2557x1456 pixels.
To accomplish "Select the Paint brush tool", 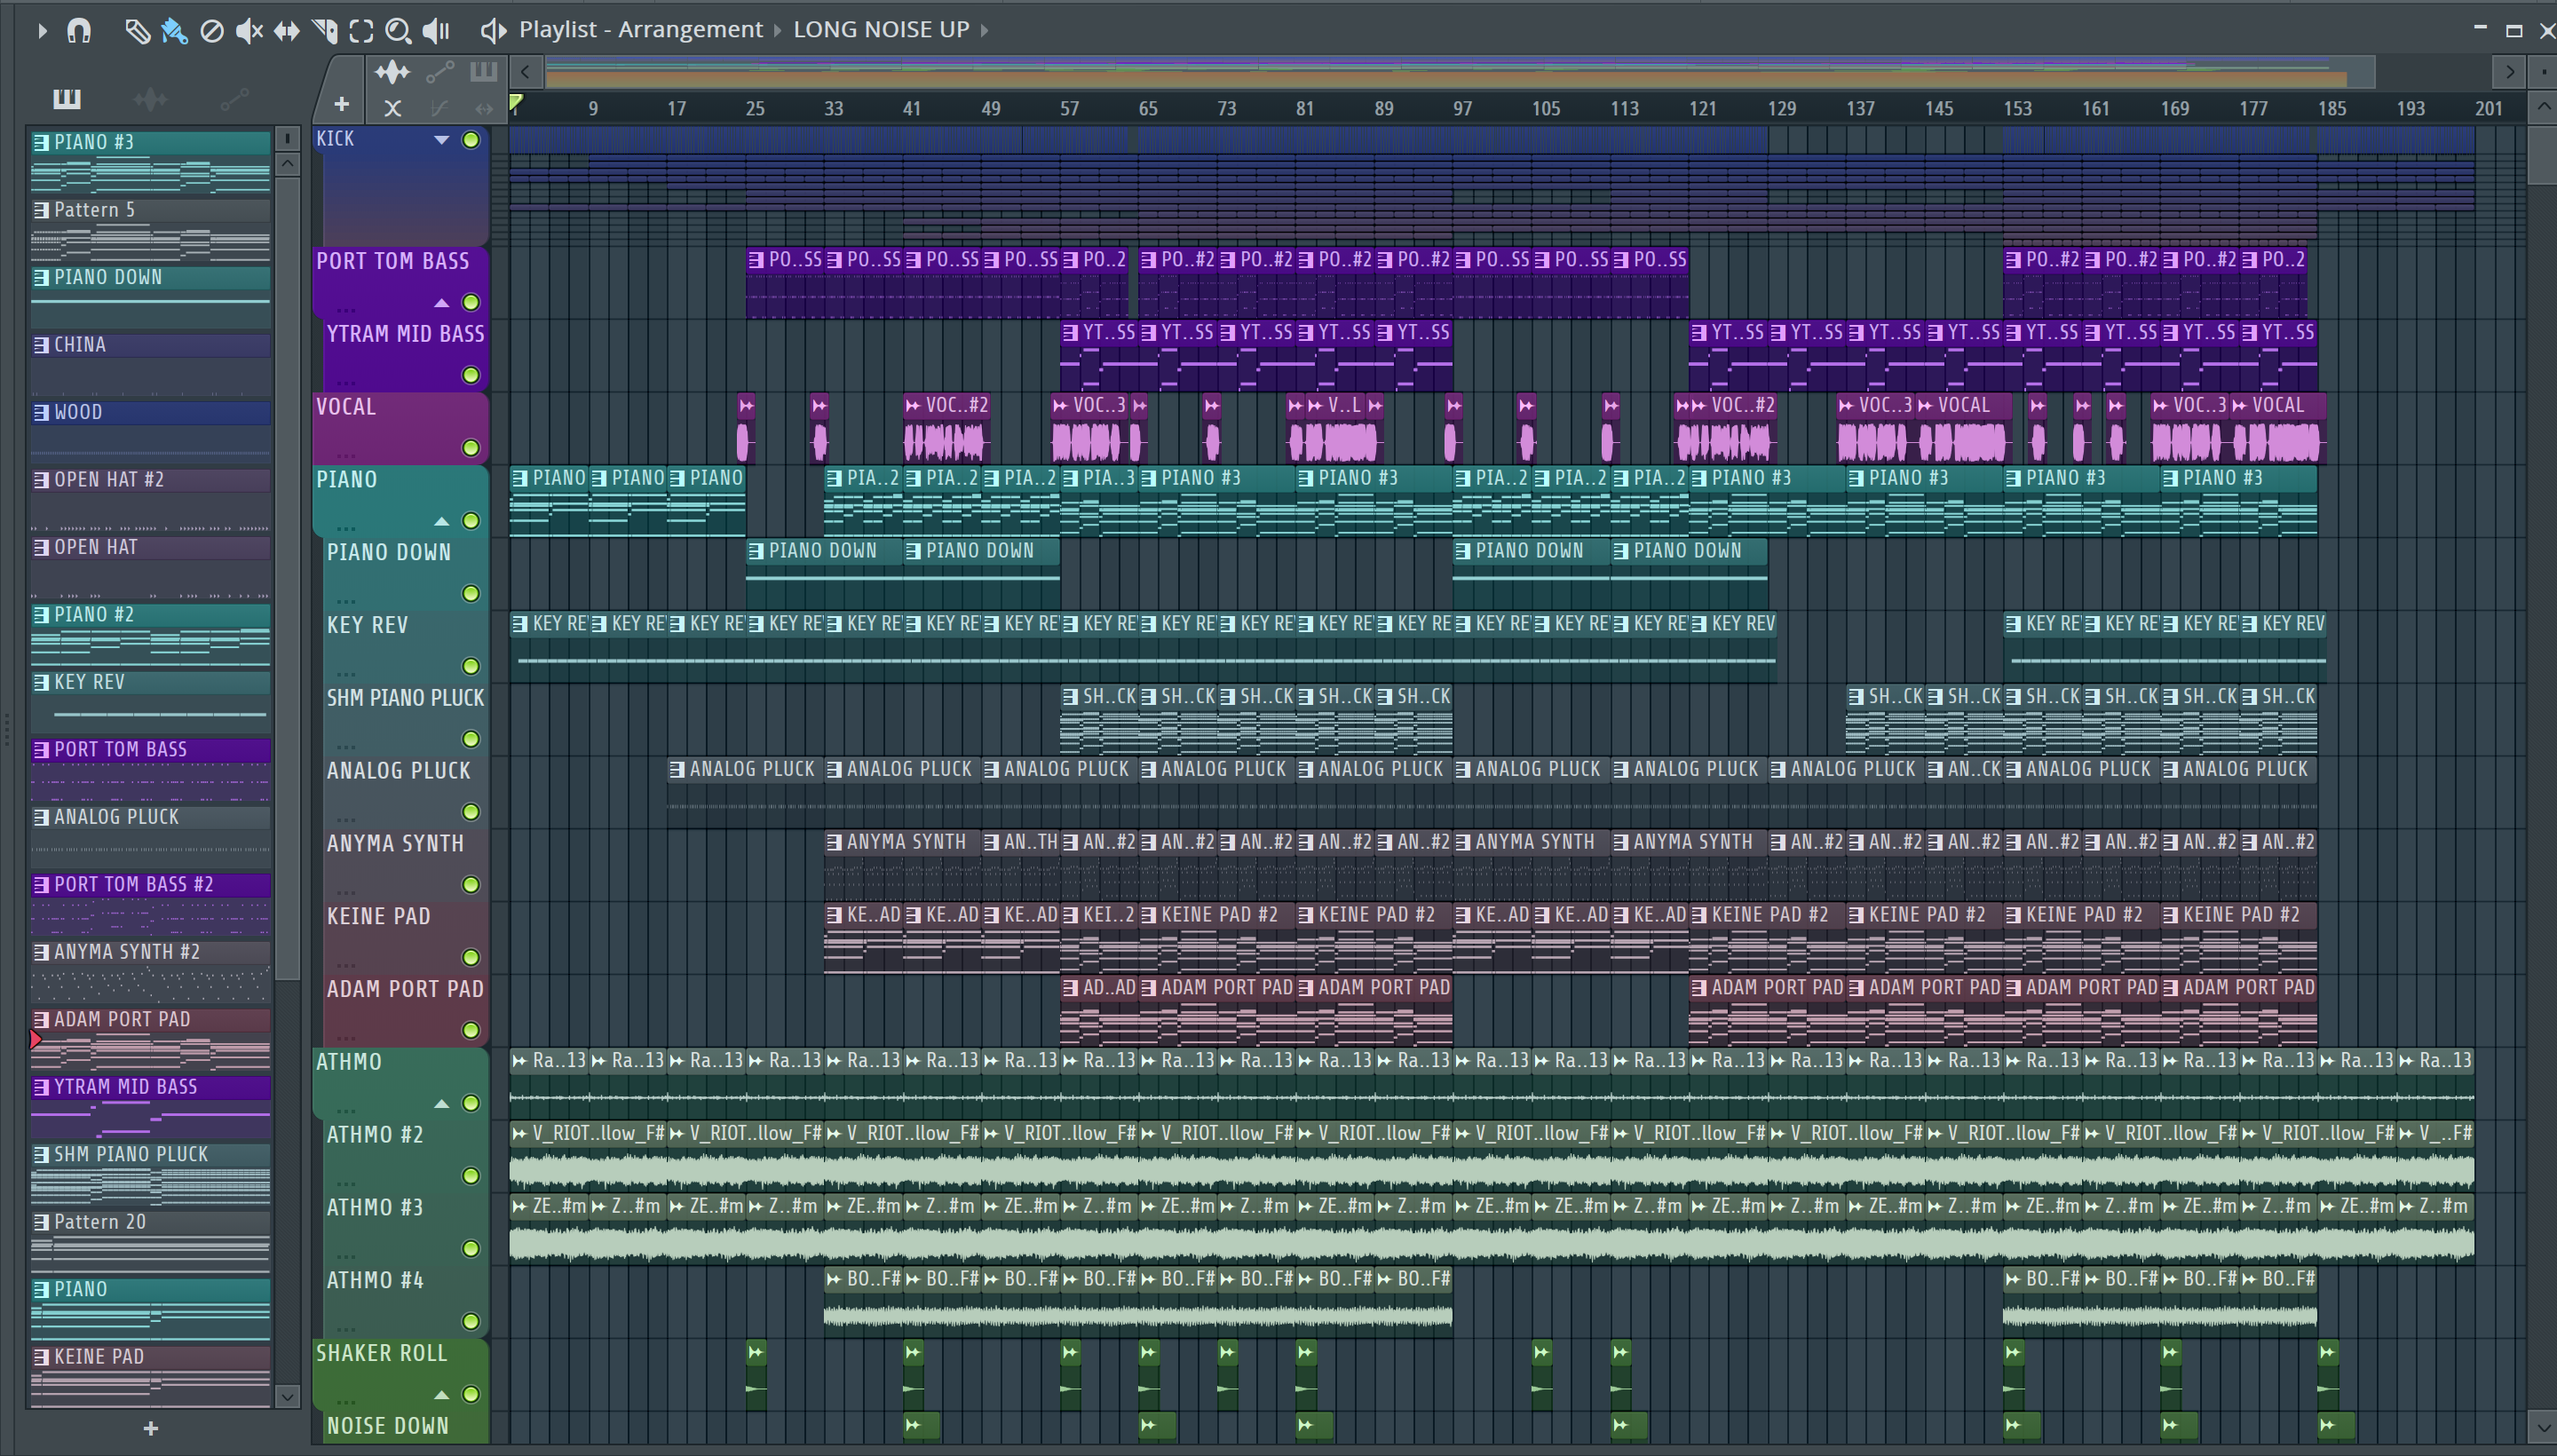I will pyautogui.click(x=174, y=31).
